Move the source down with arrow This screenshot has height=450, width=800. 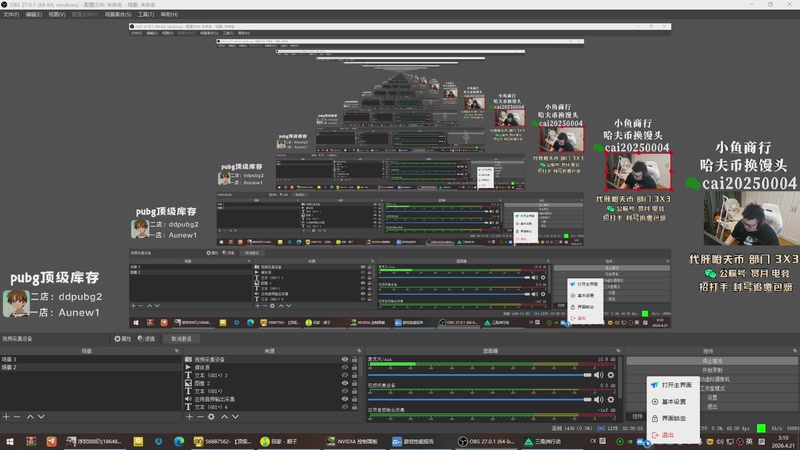[235, 417]
